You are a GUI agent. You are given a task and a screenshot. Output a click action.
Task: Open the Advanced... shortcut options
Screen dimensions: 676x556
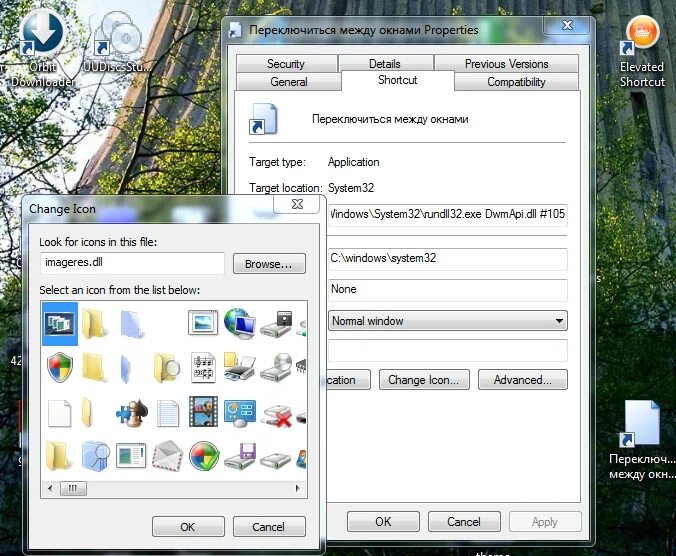523,380
